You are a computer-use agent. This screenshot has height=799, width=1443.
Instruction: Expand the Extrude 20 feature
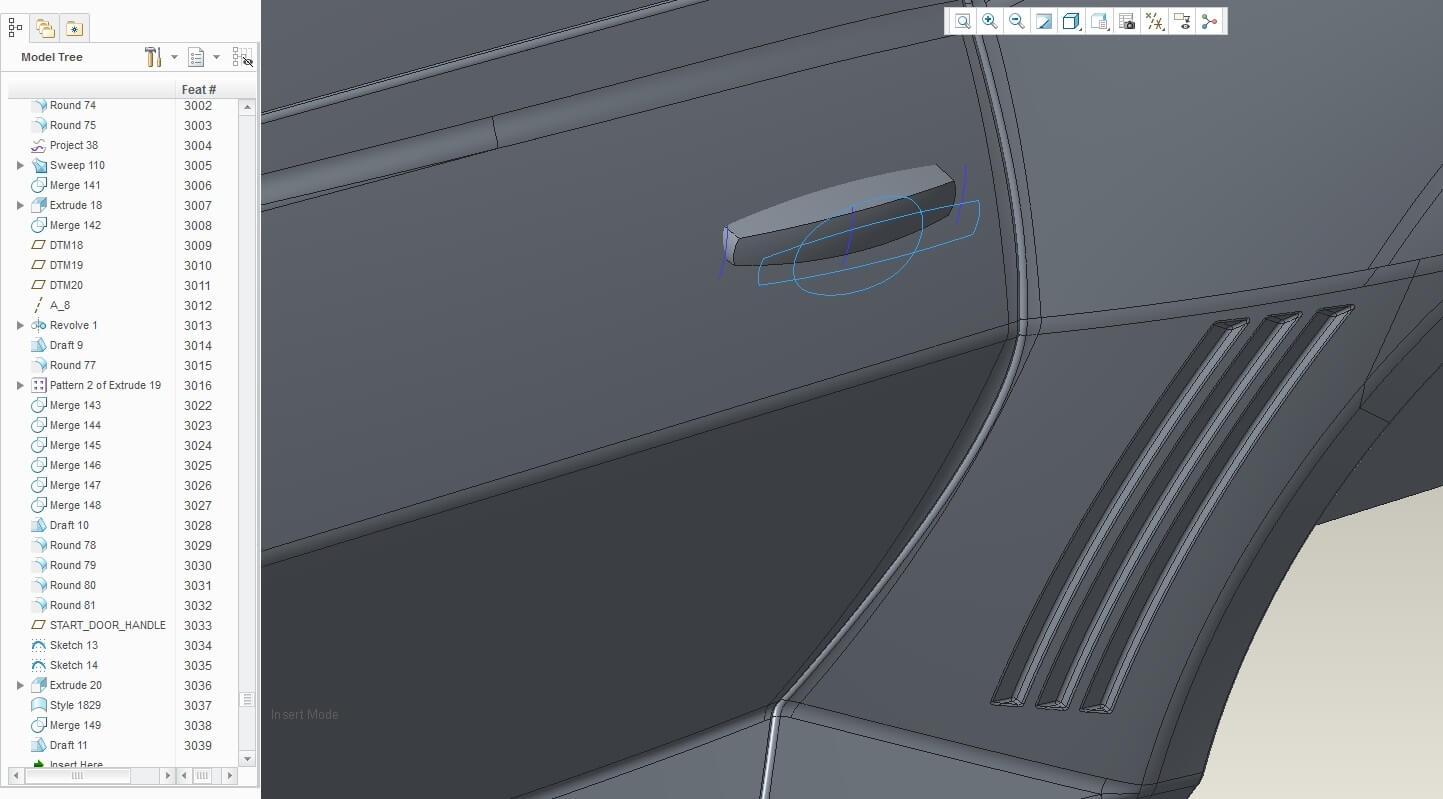pyautogui.click(x=20, y=685)
